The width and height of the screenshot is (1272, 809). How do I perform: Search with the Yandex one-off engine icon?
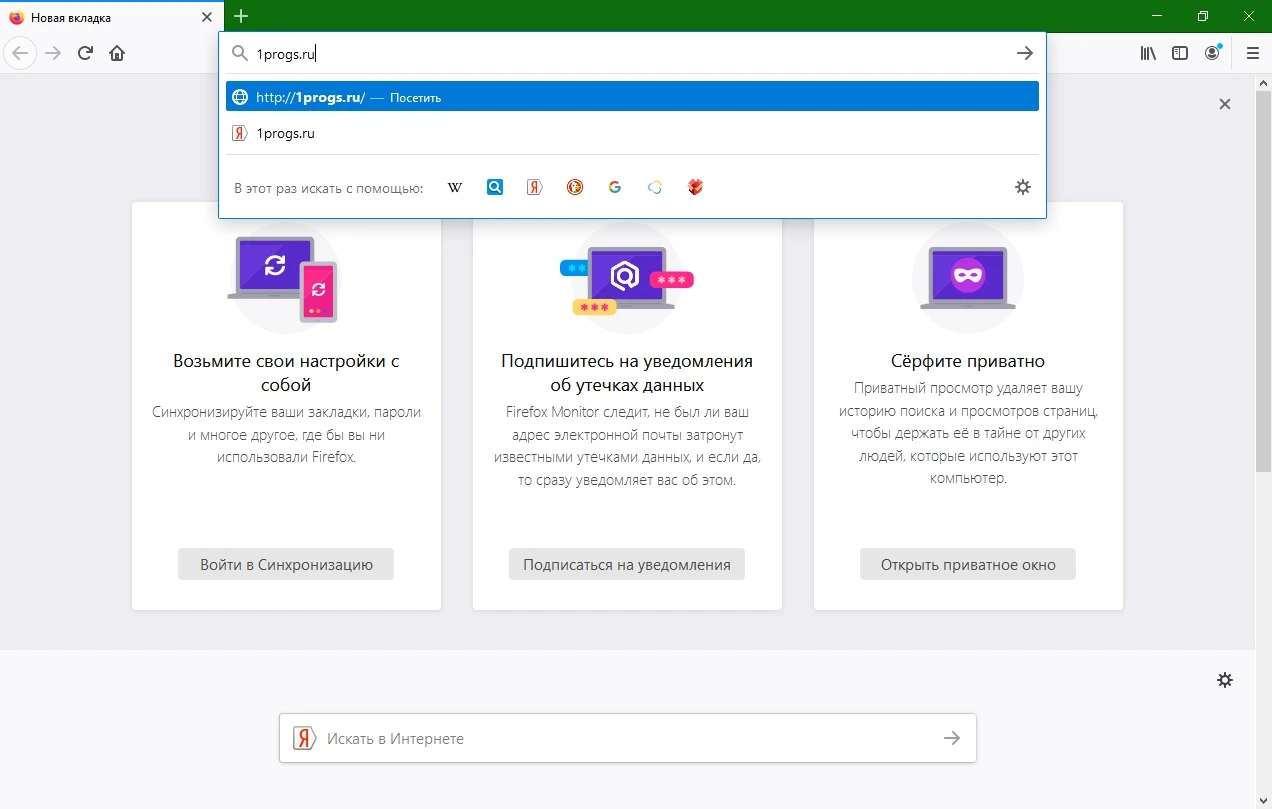535,187
